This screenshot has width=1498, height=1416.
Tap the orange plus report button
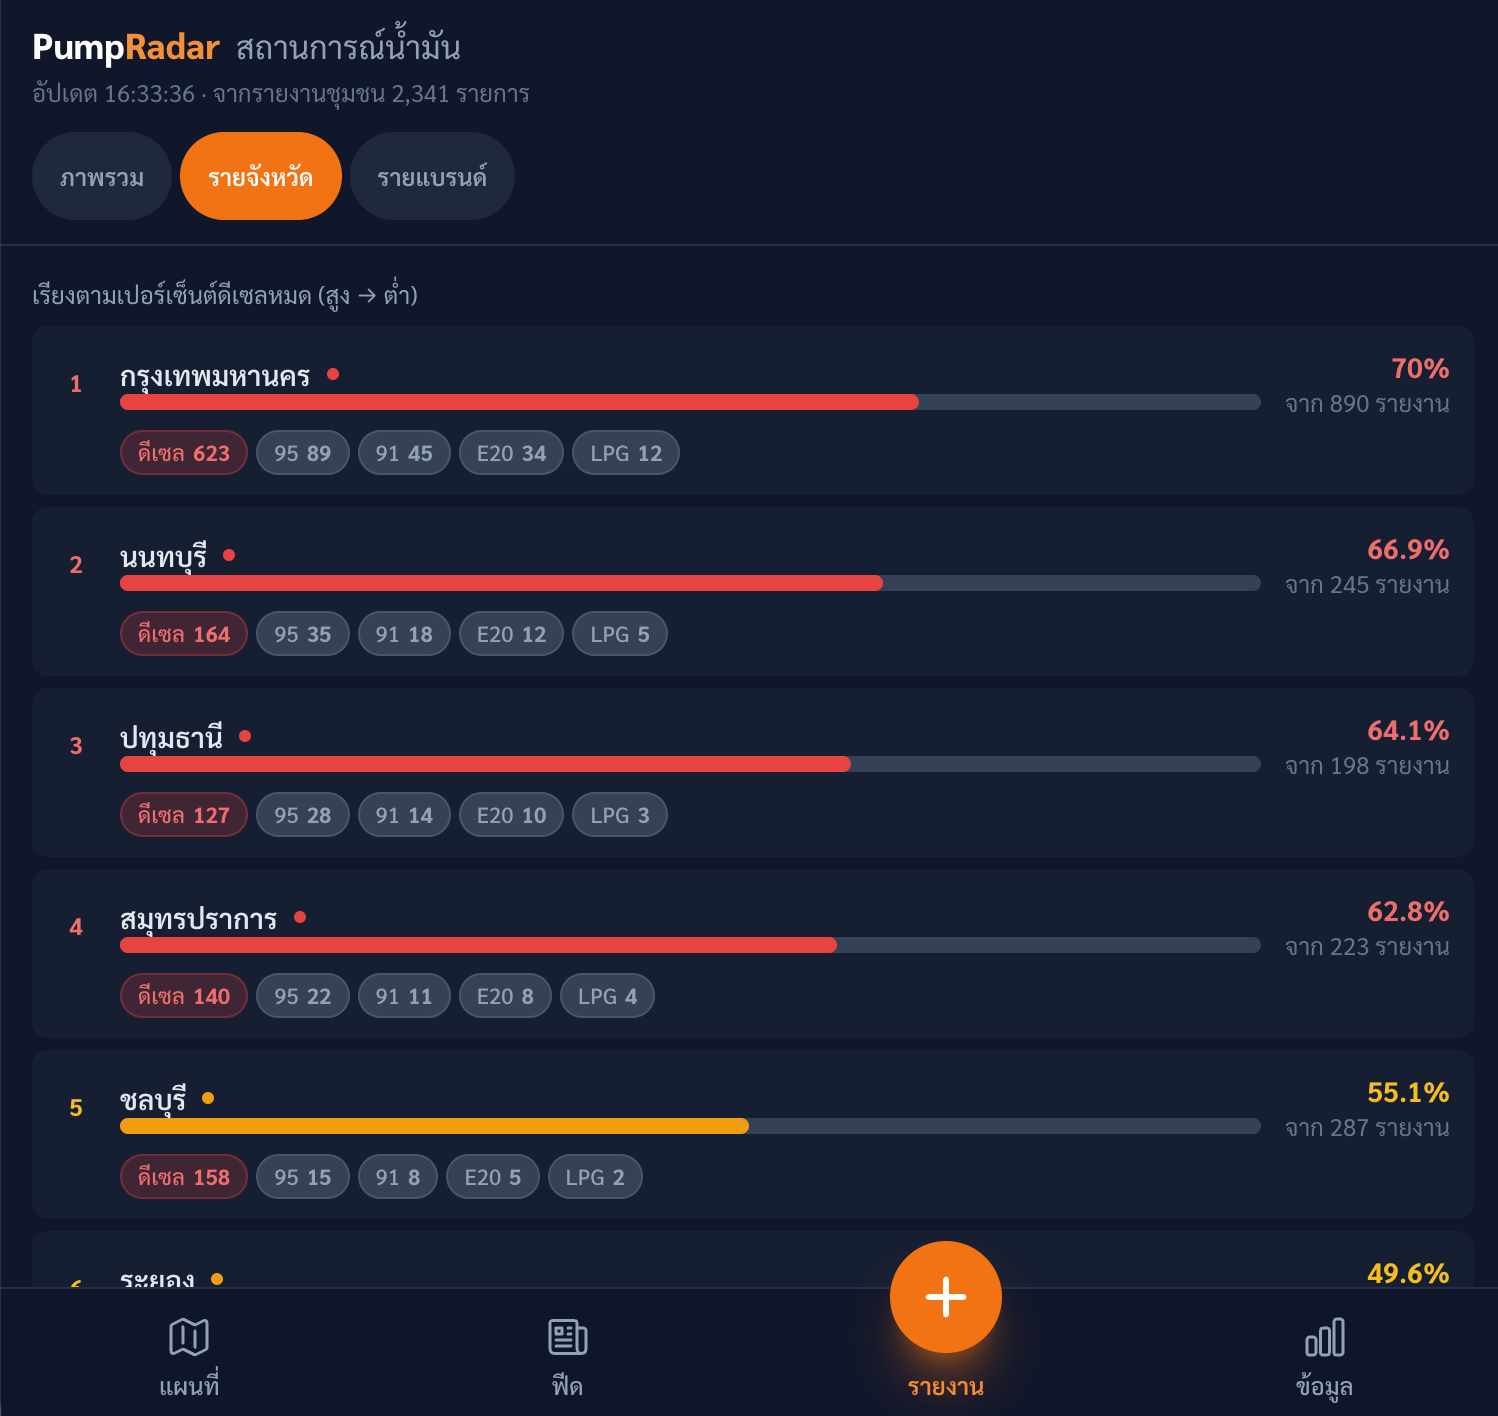point(945,1297)
